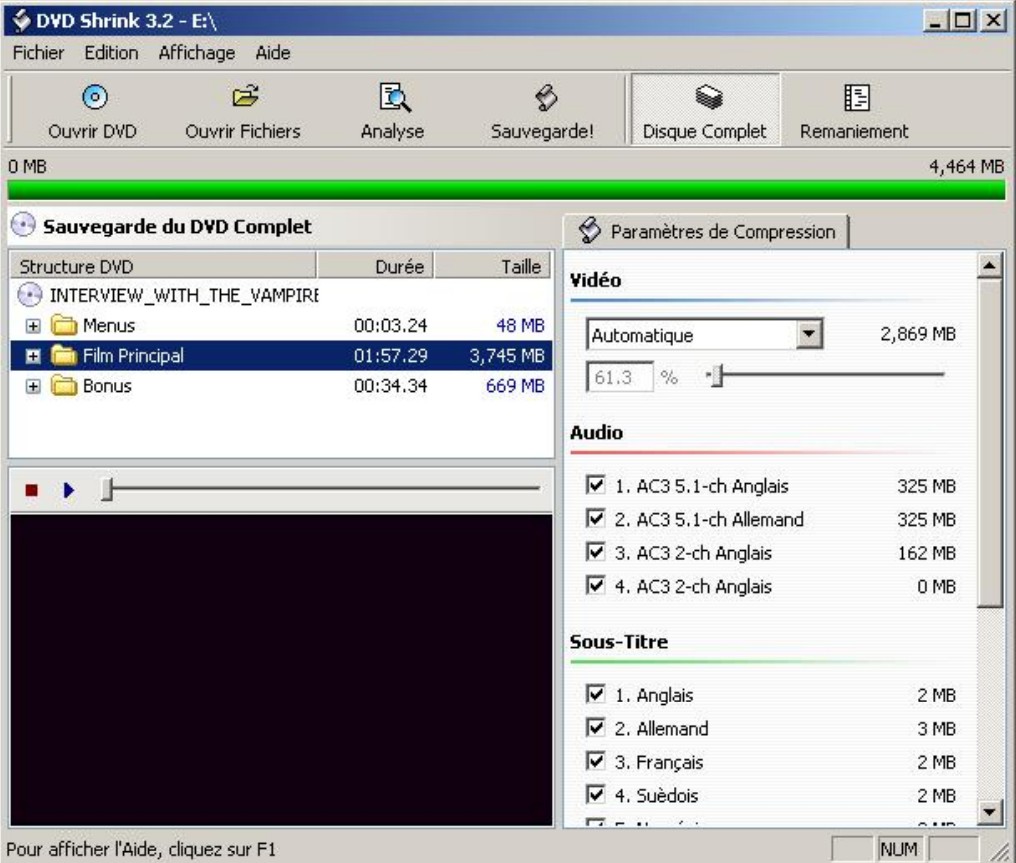Select the Film Principal row
Screen dimensions: 1016x863
[281, 356]
